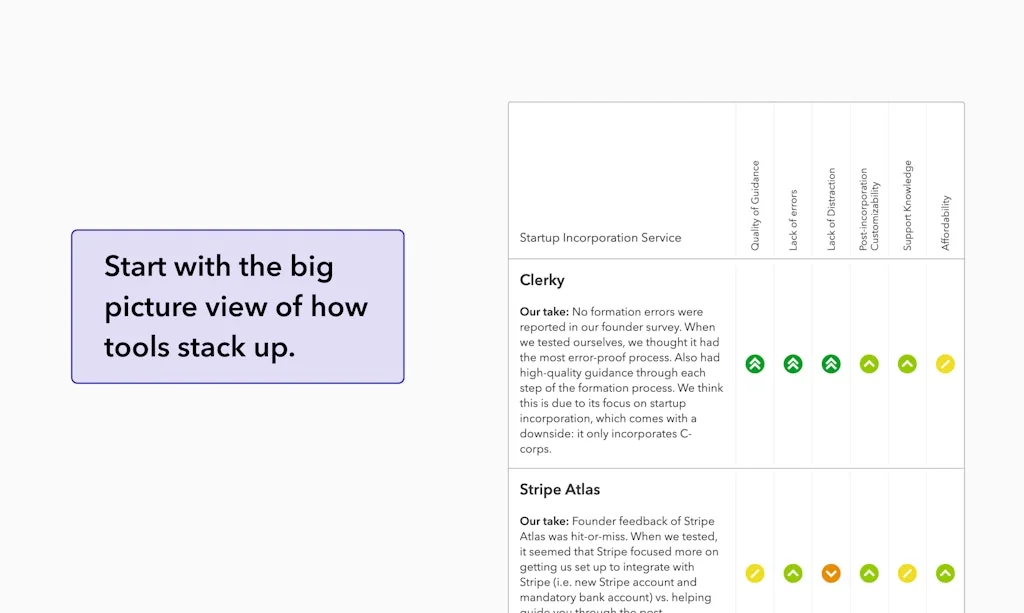This screenshot has width=1024, height=613.
Task: Select the Support Knowledge column header
Action: point(908,205)
